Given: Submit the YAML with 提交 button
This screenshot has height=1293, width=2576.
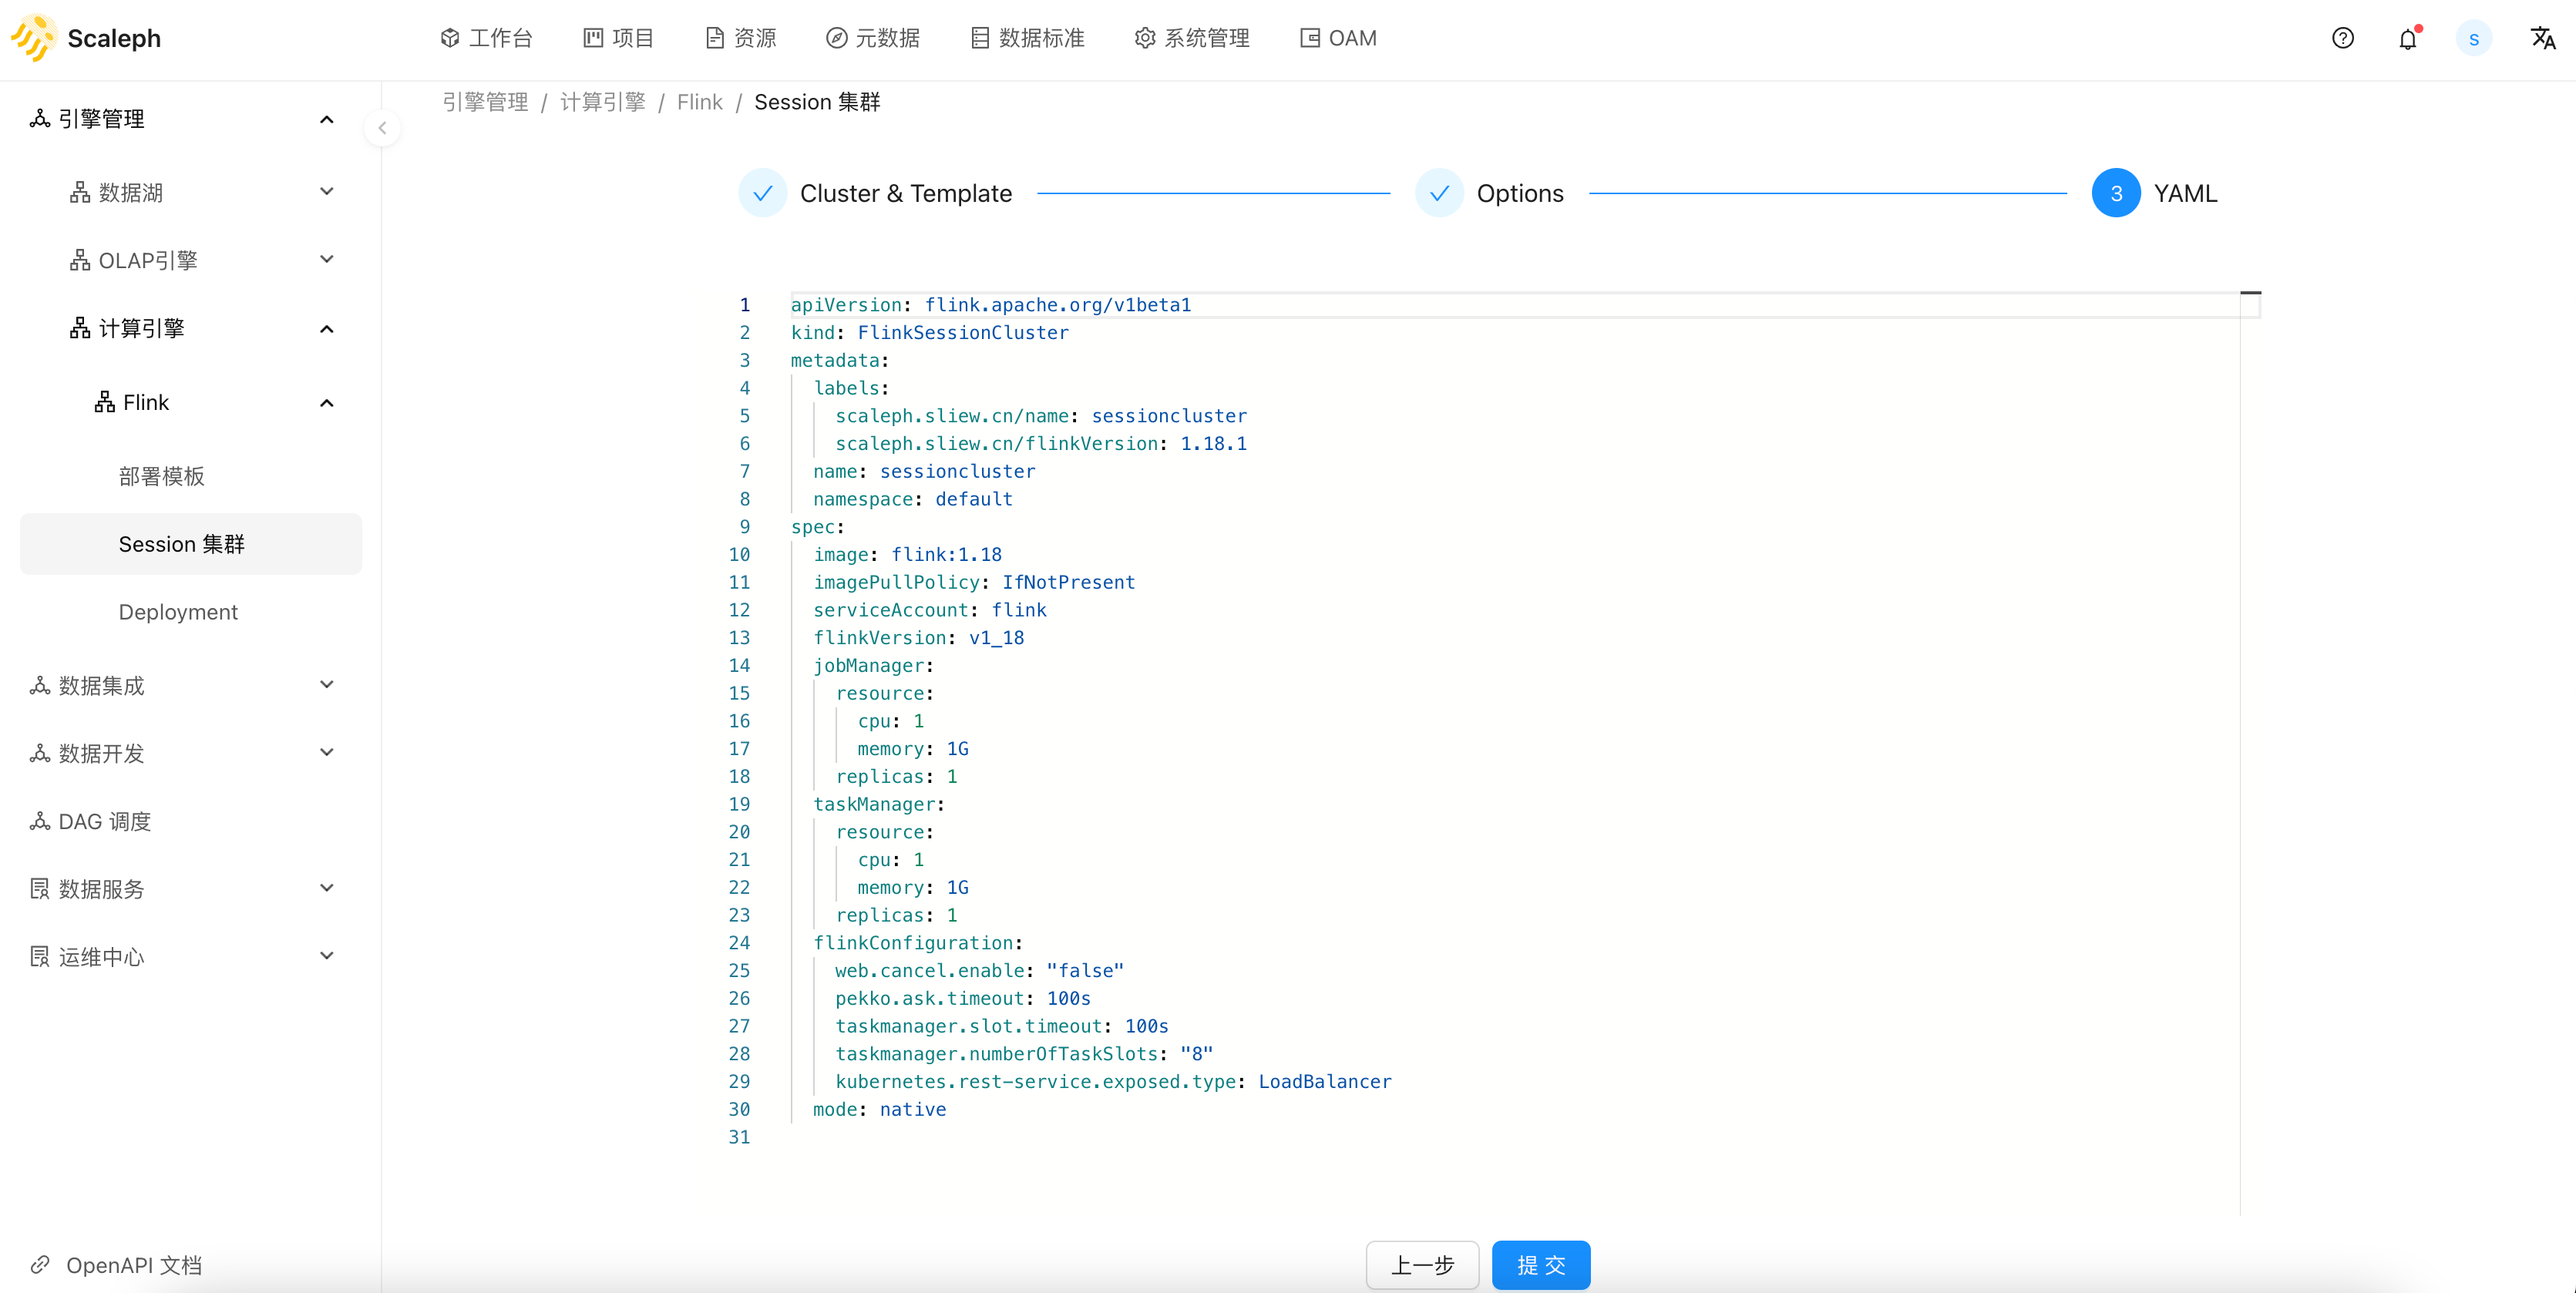Looking at the screenshot, I should (x=1541, y=1265).
